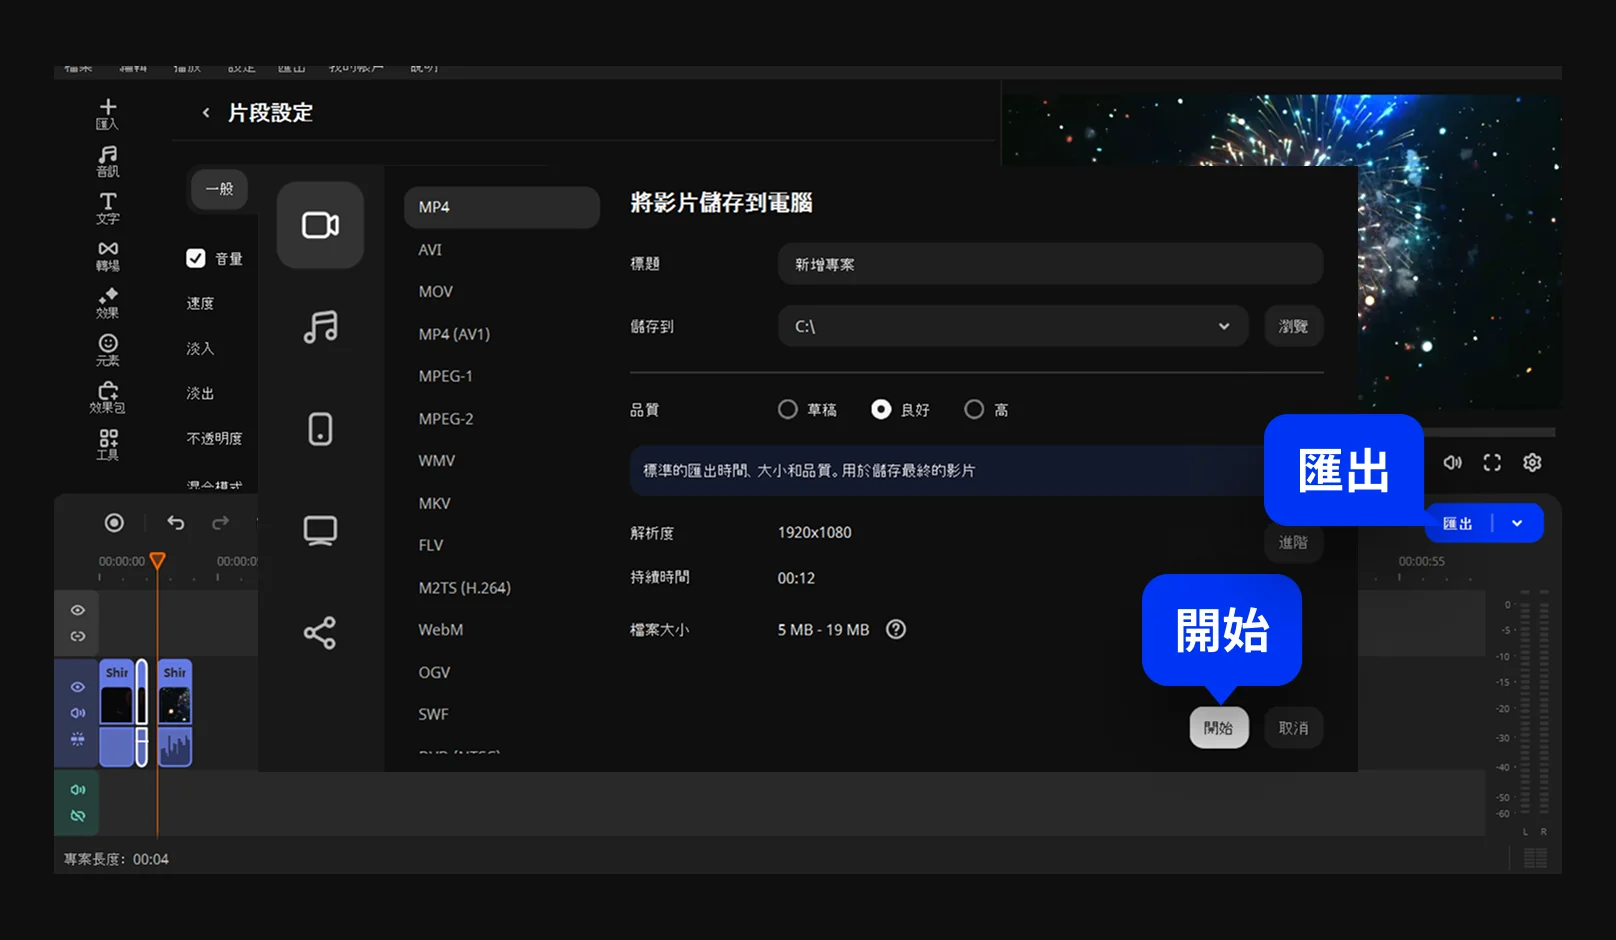Open the 效果 effects panel

[108, 303]
